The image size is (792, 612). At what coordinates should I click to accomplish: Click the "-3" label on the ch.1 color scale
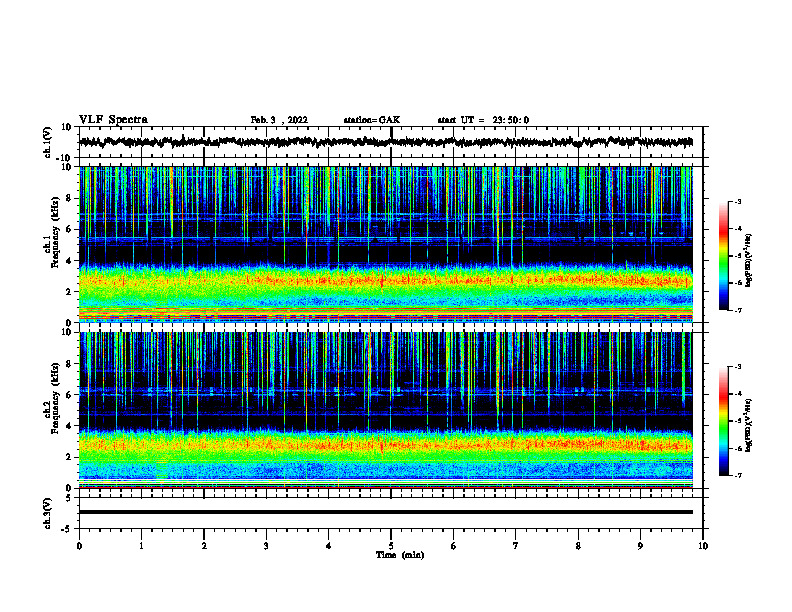pyautogui.click(x=738, y=202)
